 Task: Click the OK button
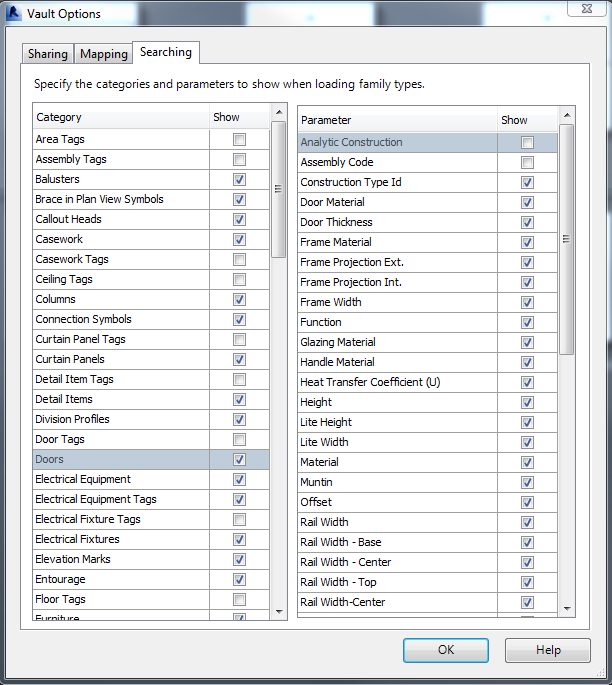(446, 650)
